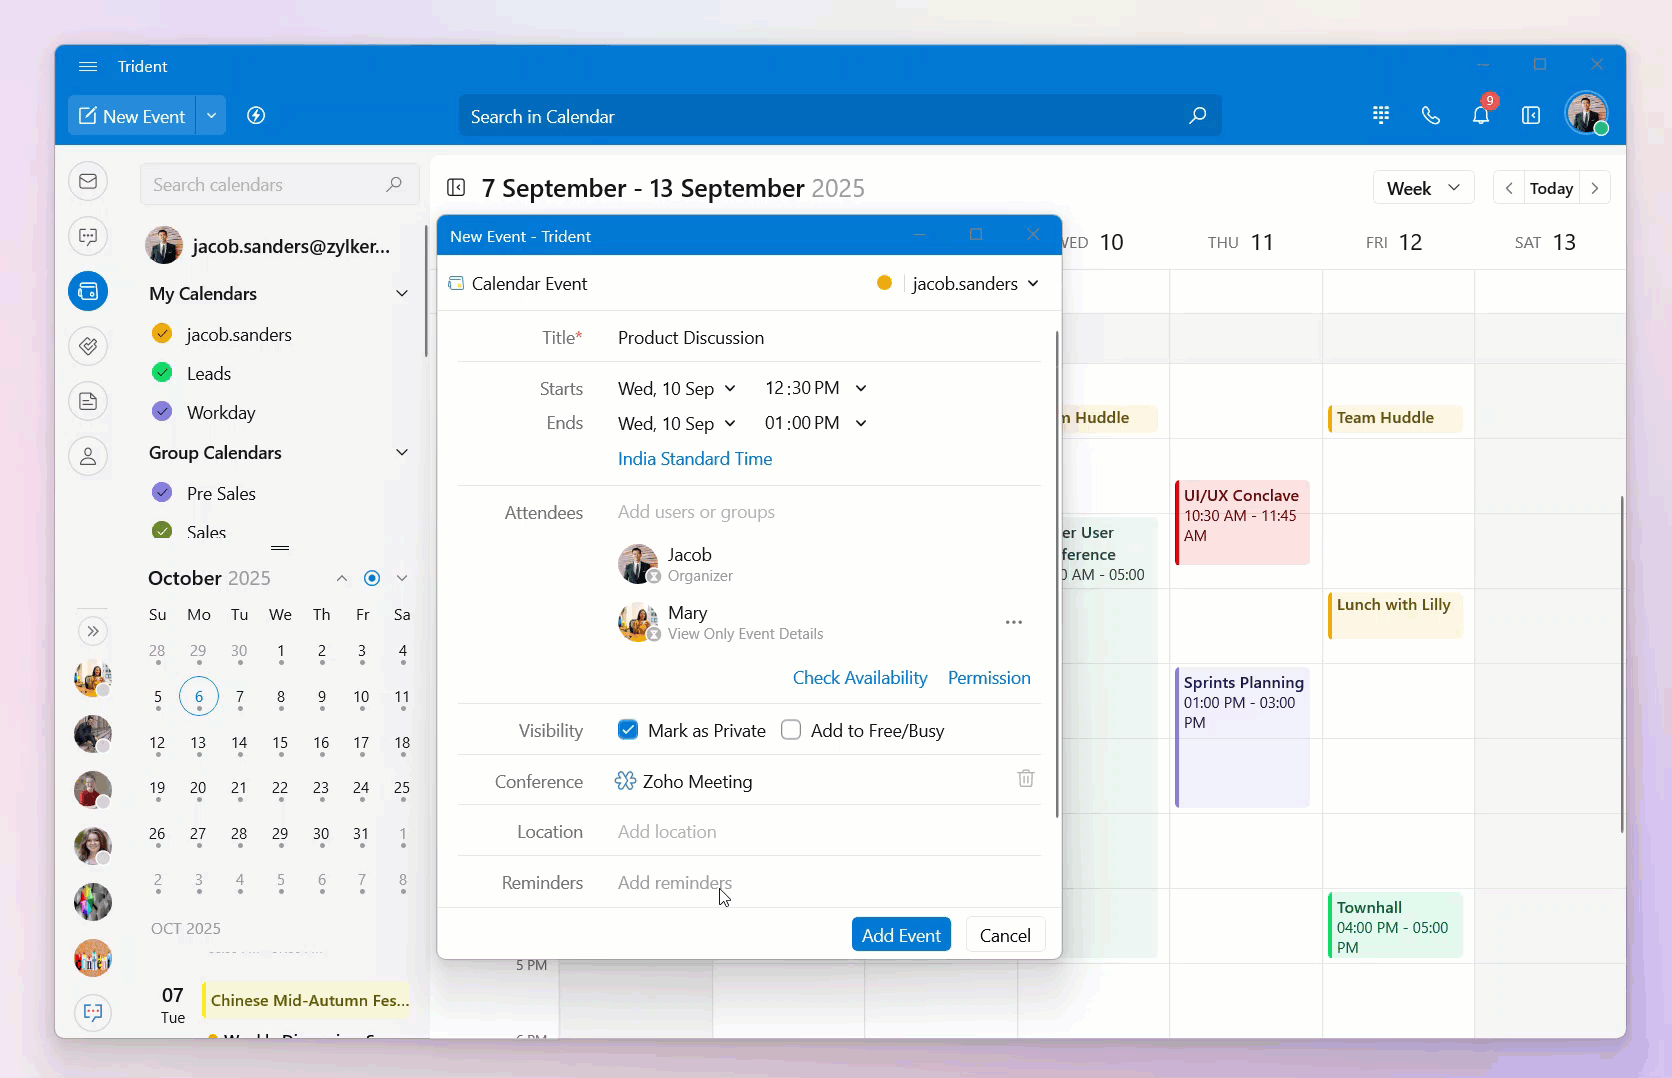Collapse Group Calendars section
The width and height of the screenshot is (1672, 1078).
(x=402, y=452)
